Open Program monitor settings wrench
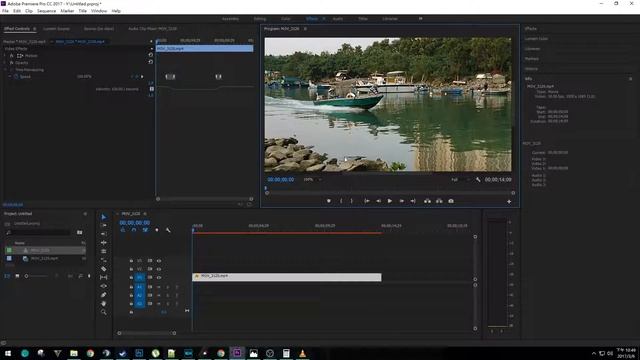The image size is (640, 360). (478, 180)
